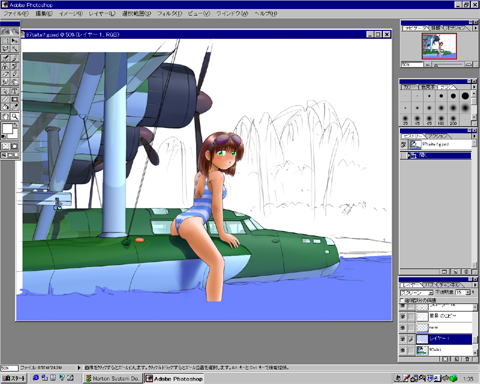Switch to Standard edit mode
The height and width of the screenshot is (384, 480).
pyautogui.click(x=6, y=146)
